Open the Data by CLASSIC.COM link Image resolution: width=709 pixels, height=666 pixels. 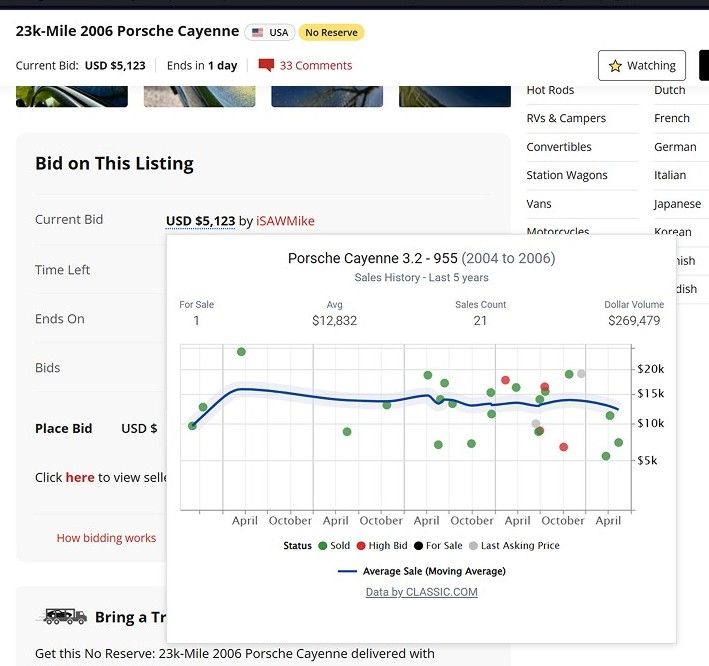click(421, 592)
